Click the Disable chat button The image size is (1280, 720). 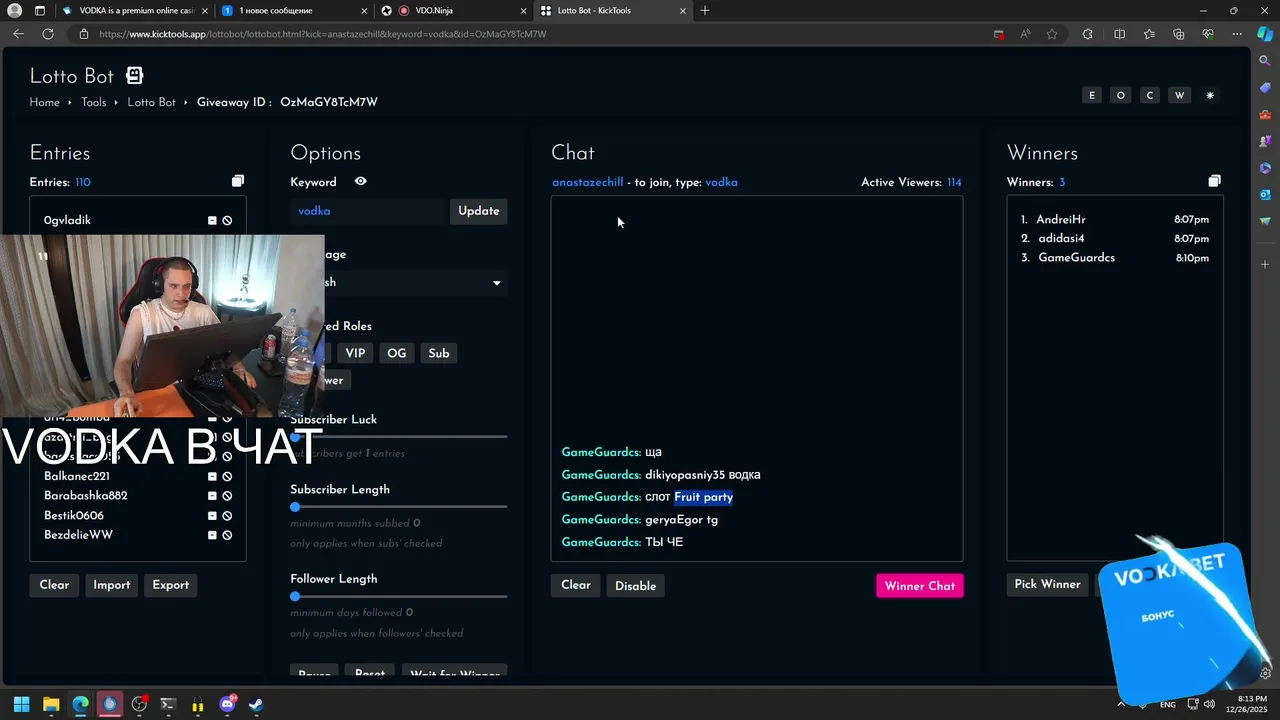pos(636,586)
